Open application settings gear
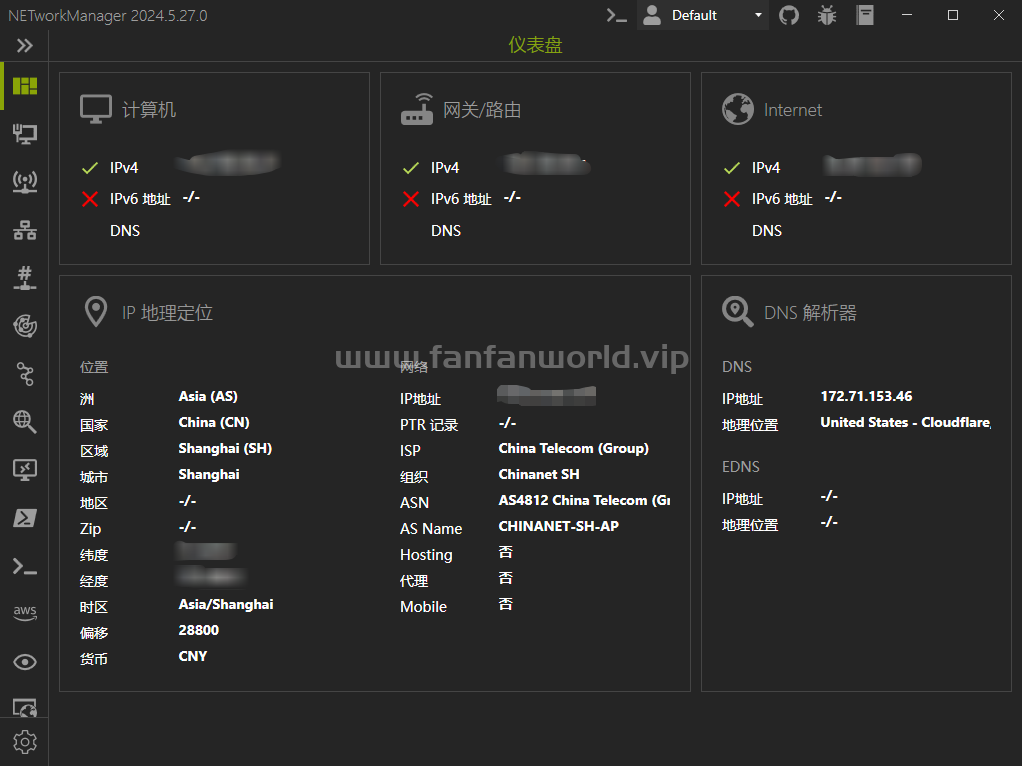 click(25, 742)
